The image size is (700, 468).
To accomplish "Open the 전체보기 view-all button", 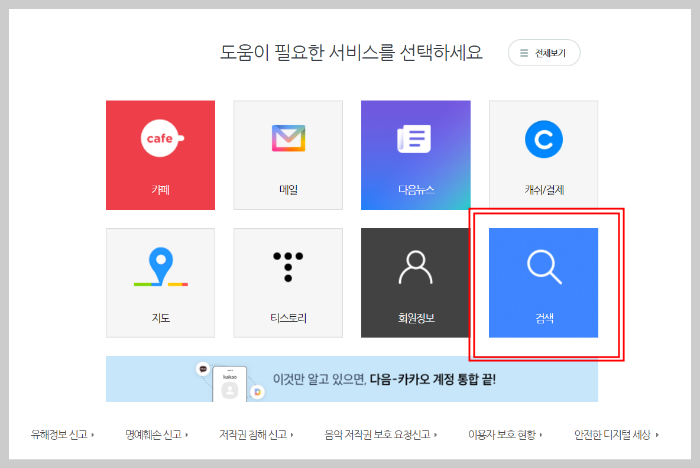I will 544,53.
